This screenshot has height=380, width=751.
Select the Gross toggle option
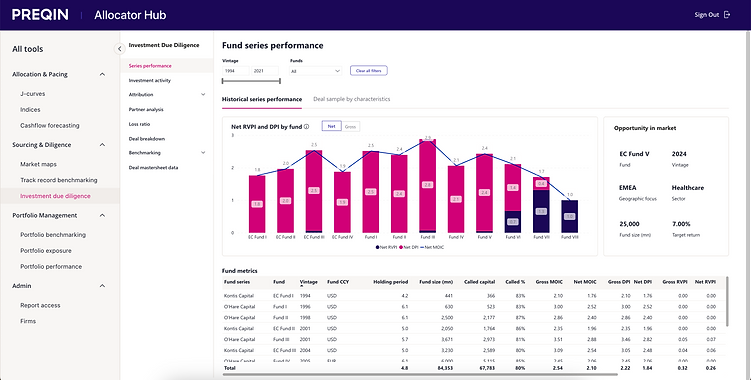click(x=351, y=127)
